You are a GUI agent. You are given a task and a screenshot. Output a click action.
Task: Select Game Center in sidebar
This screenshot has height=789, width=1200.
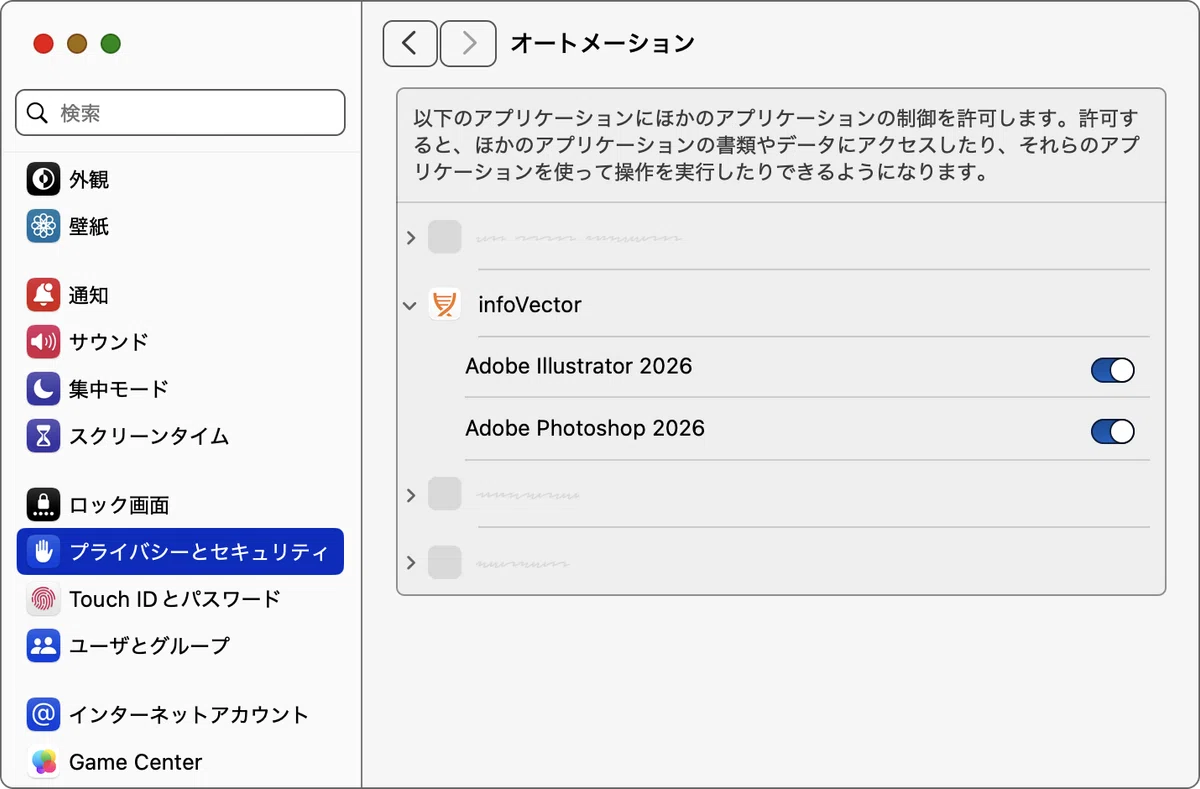[180, 762]
